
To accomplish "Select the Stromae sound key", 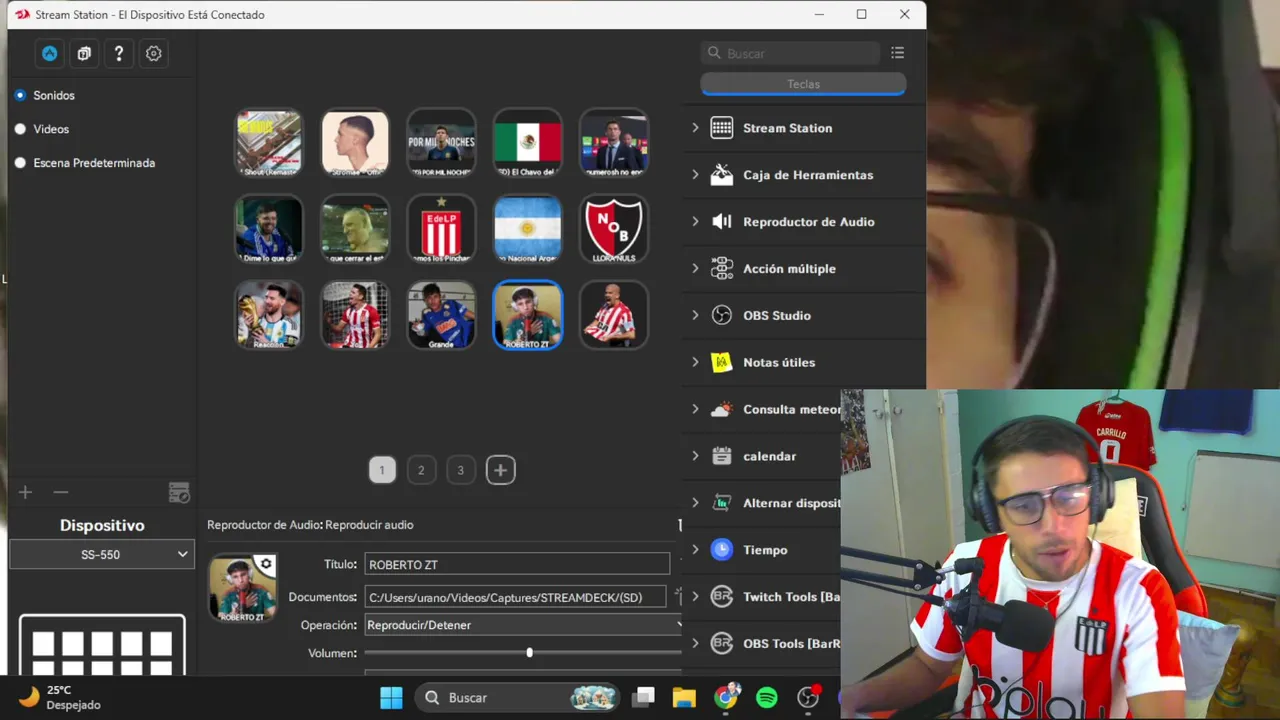I will pos(355,143).
